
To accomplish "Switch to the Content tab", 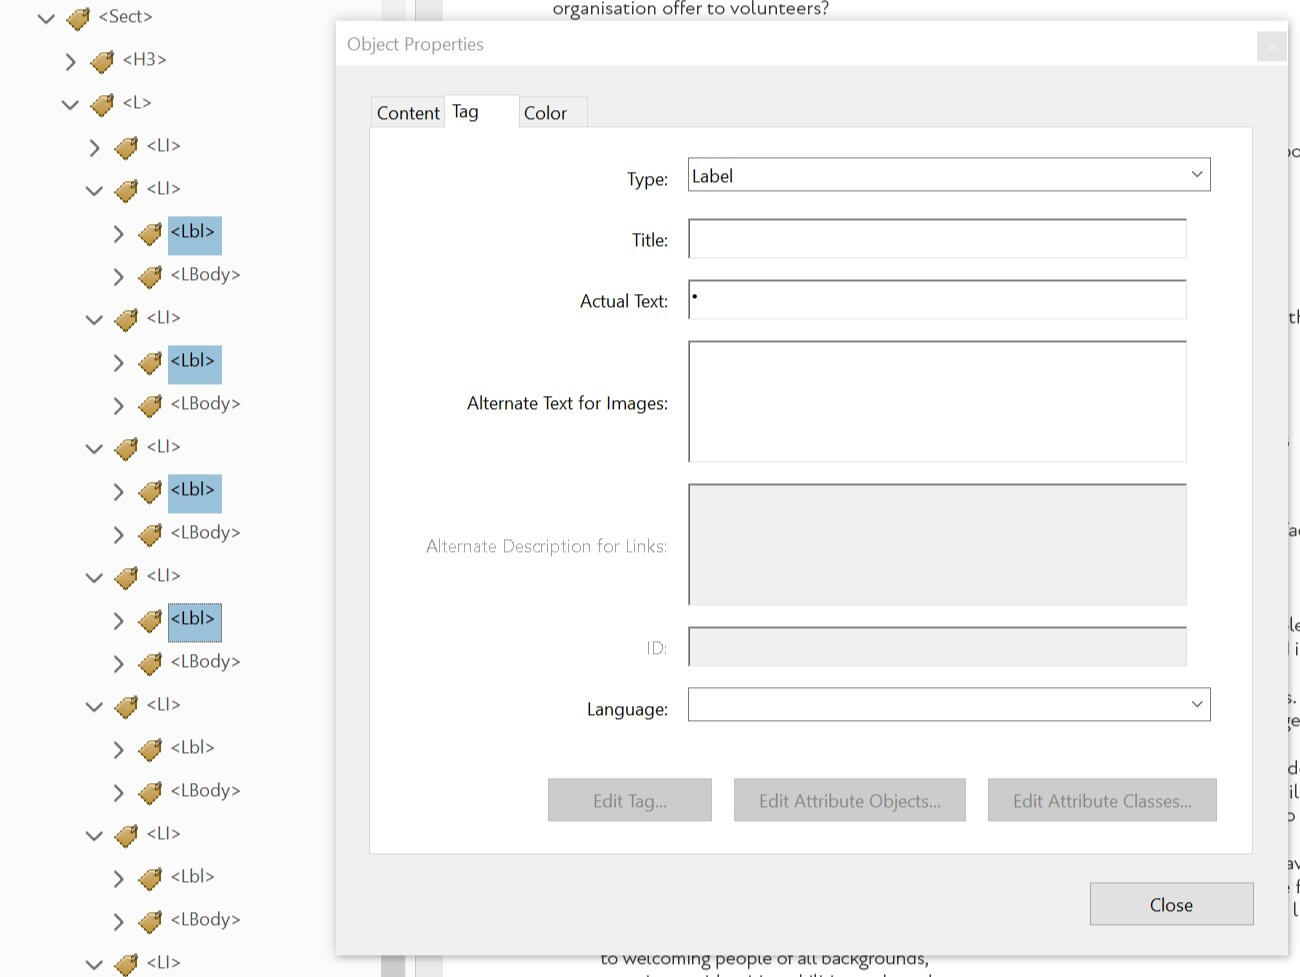I will tap(407, 112).
